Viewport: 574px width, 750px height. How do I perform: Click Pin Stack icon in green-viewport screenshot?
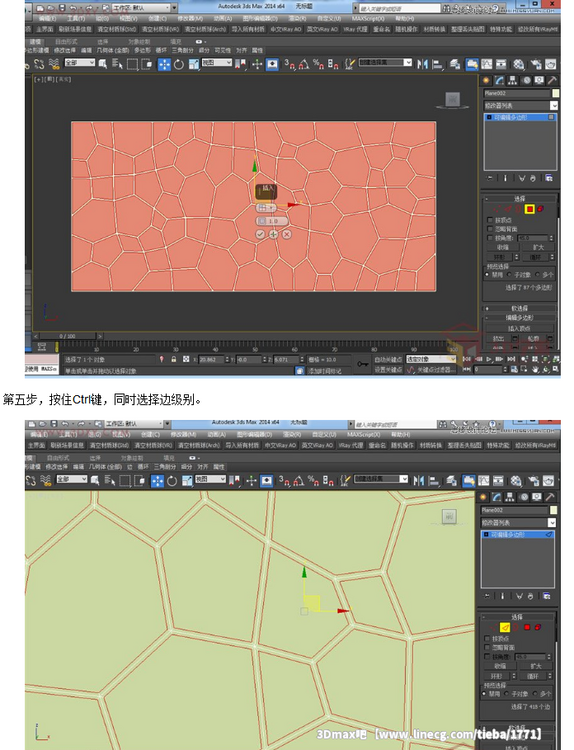487,596
